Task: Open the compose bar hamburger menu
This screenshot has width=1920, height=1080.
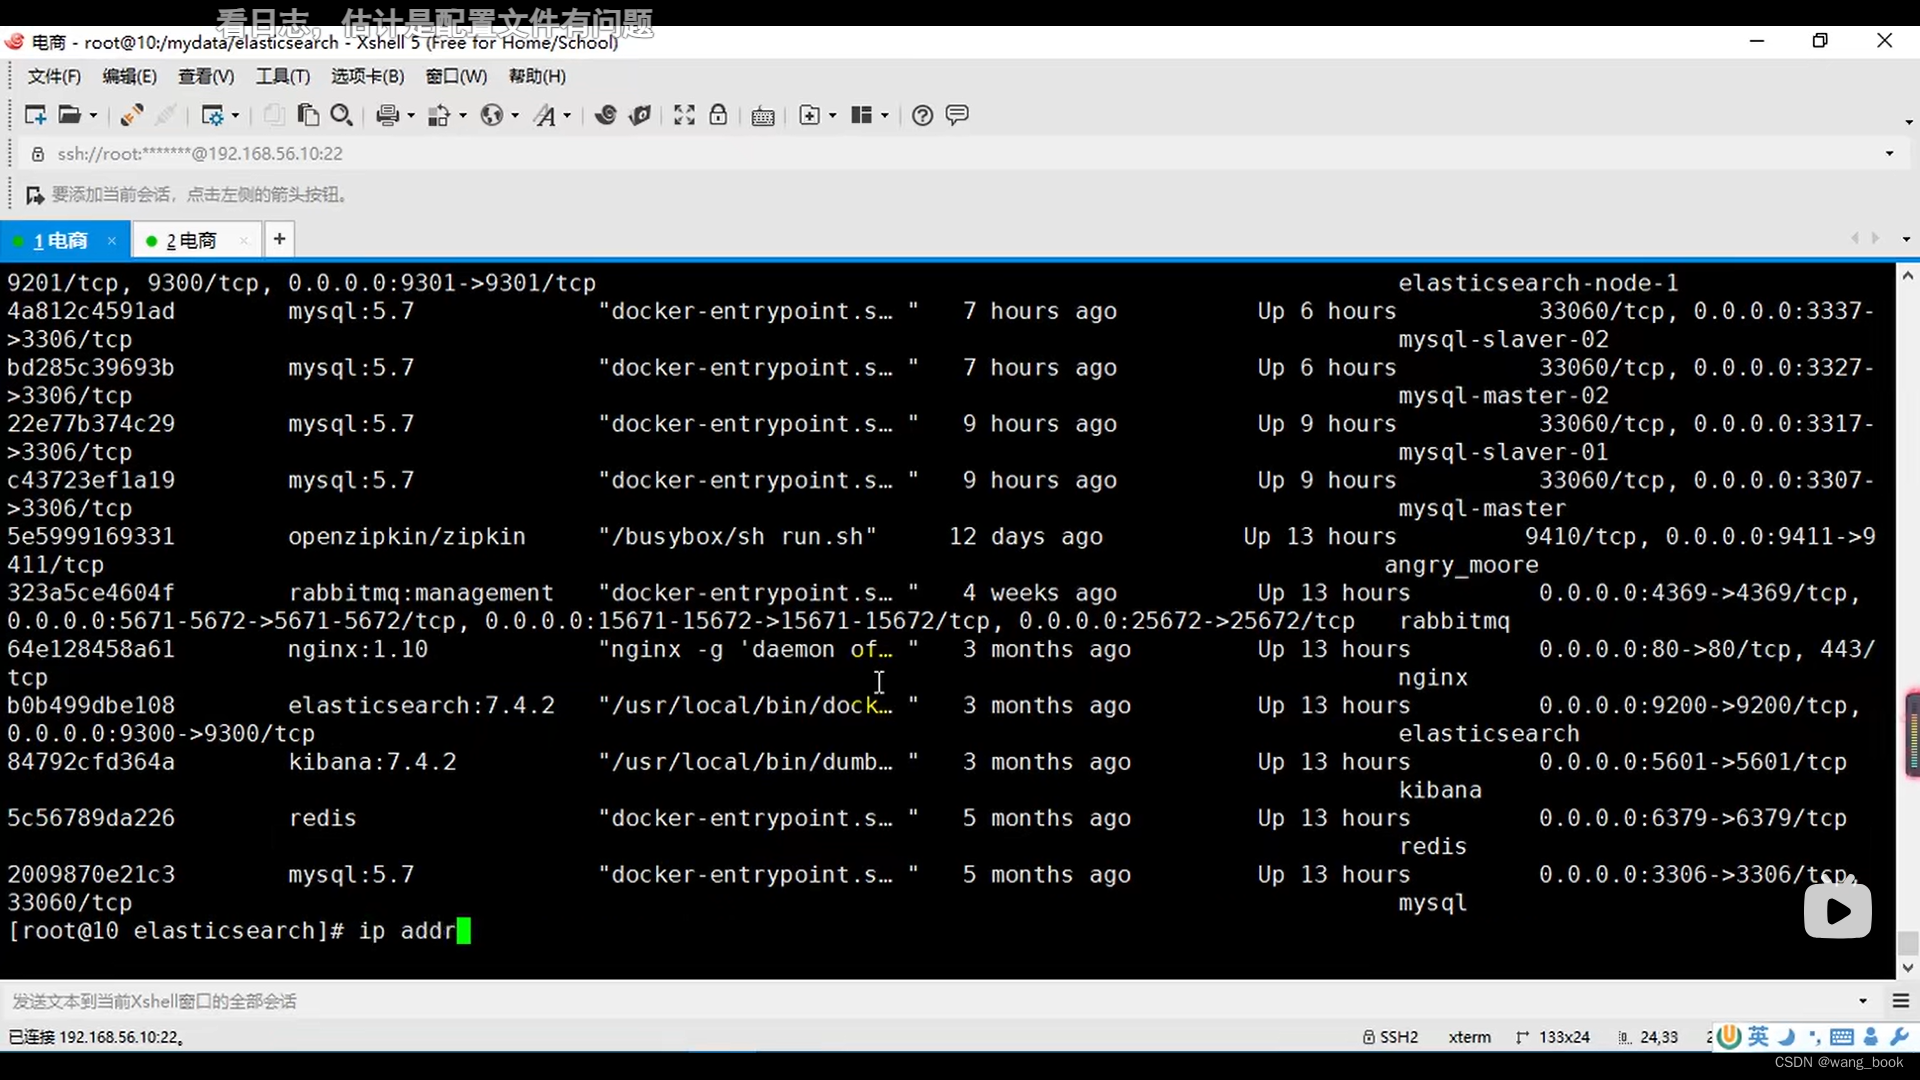Action: click(x=1901, y=1001)
